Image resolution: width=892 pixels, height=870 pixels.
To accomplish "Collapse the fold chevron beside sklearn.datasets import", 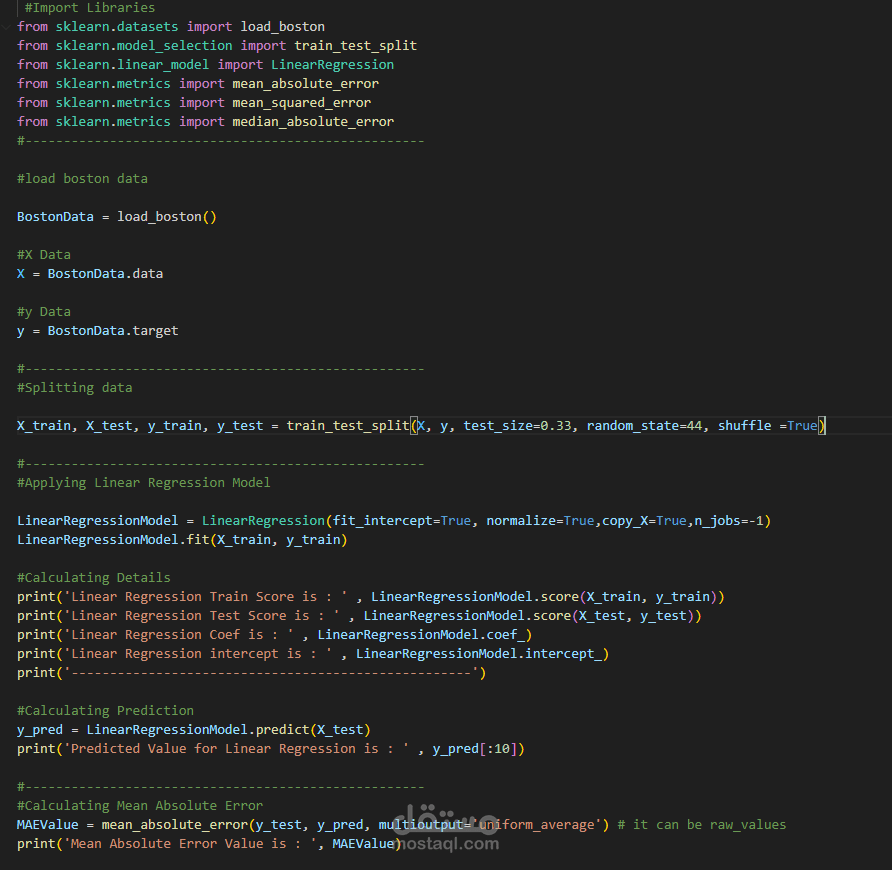I will pyautogui.click(x=6, y=27).
